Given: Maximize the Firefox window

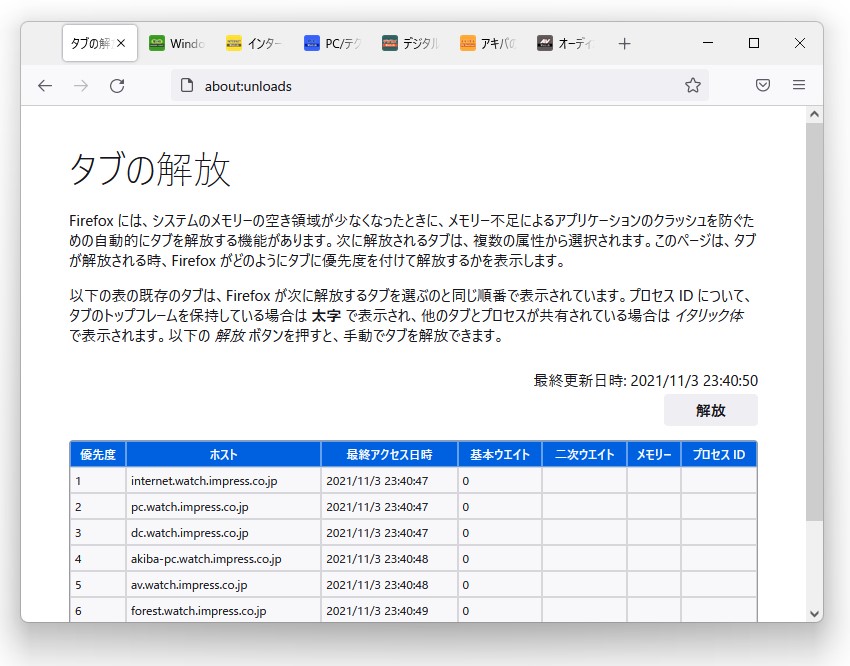Looking at the screenshot, I should click(x=754, y=43).
